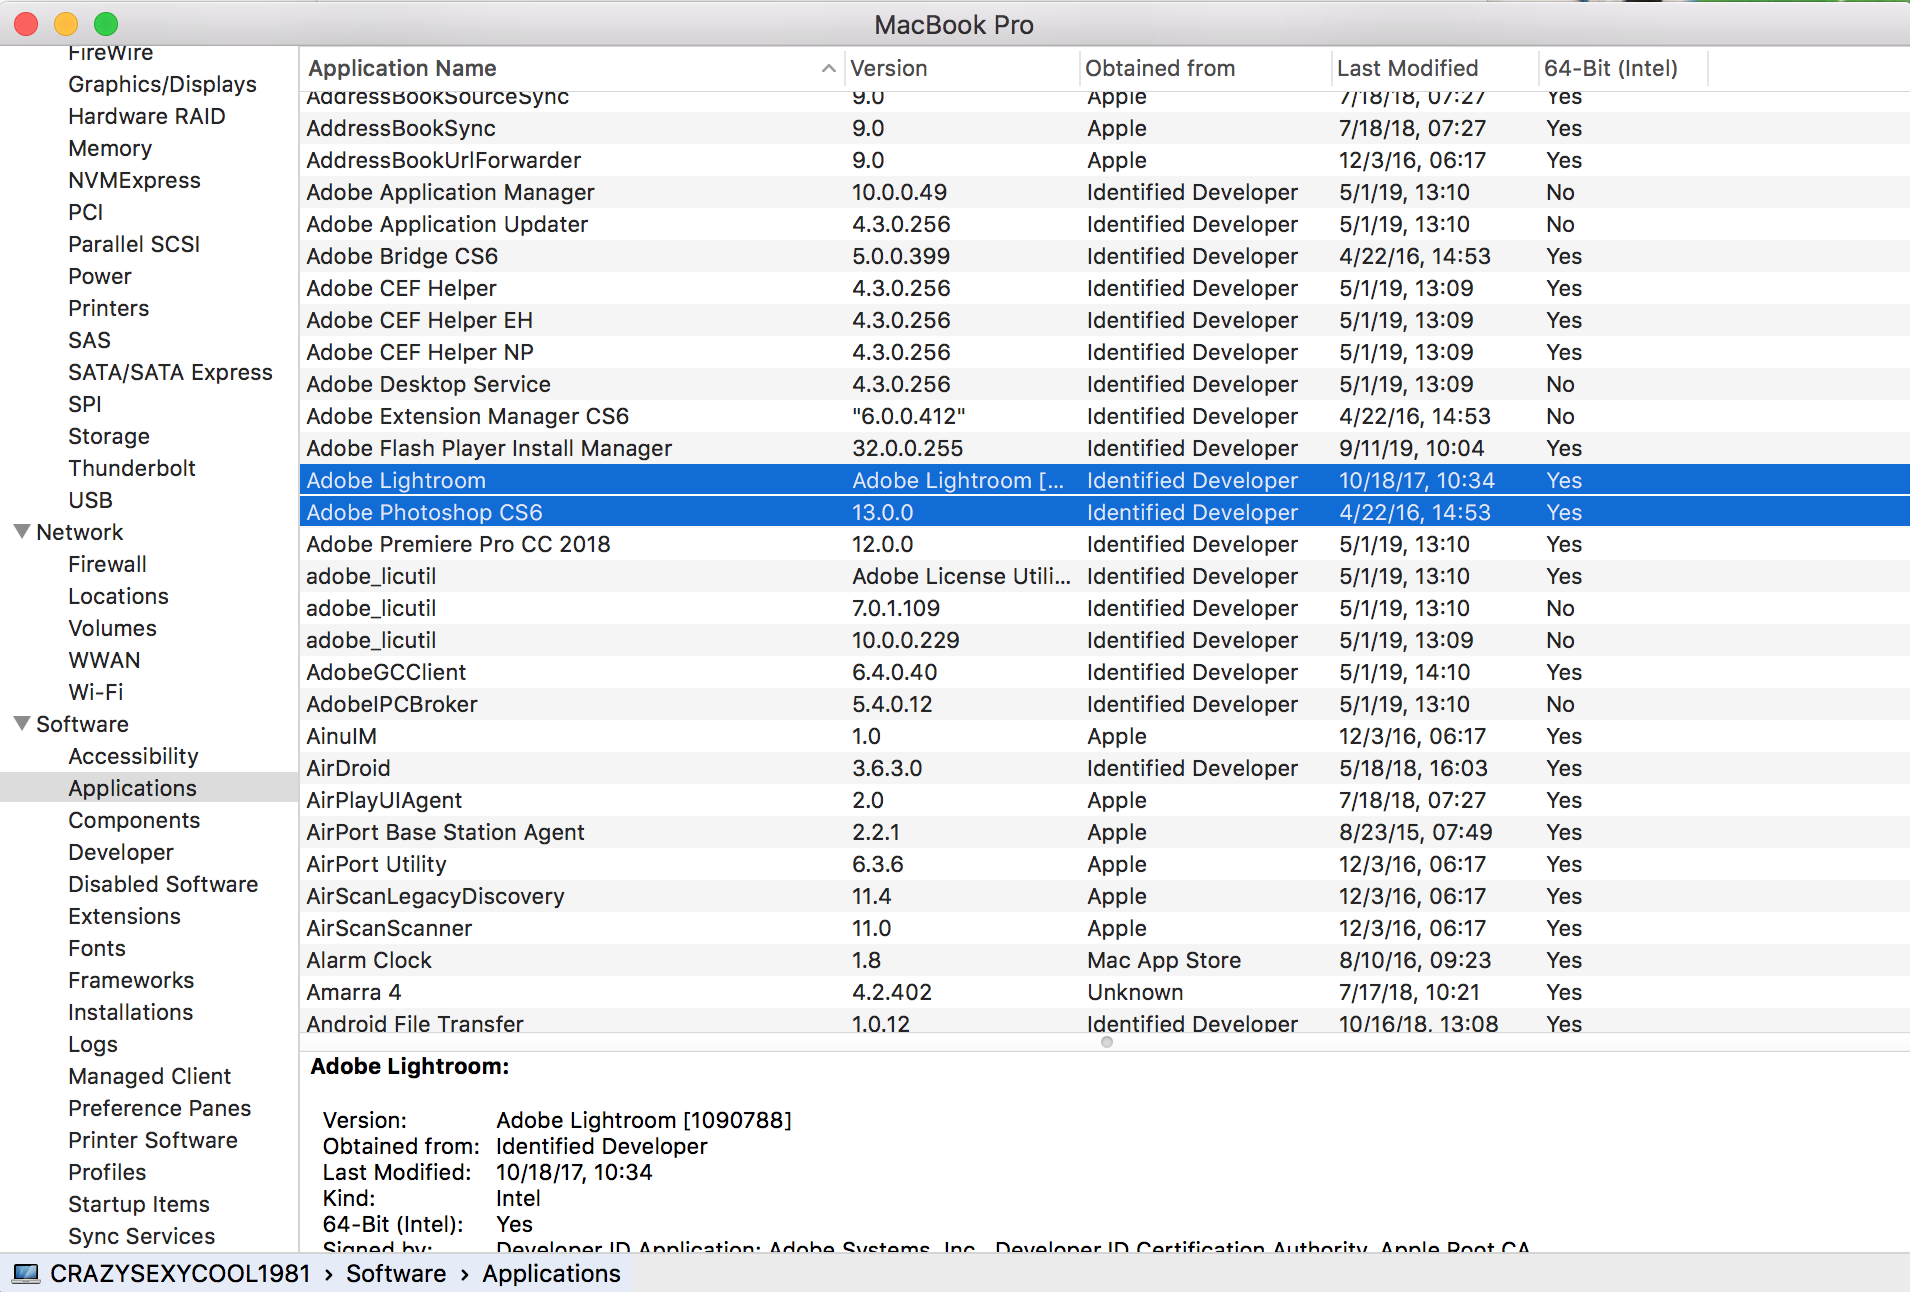The height and width of the screenshot is (1292, 1910).
Task: Click Software in bottom path bar
Action: 396,1273
